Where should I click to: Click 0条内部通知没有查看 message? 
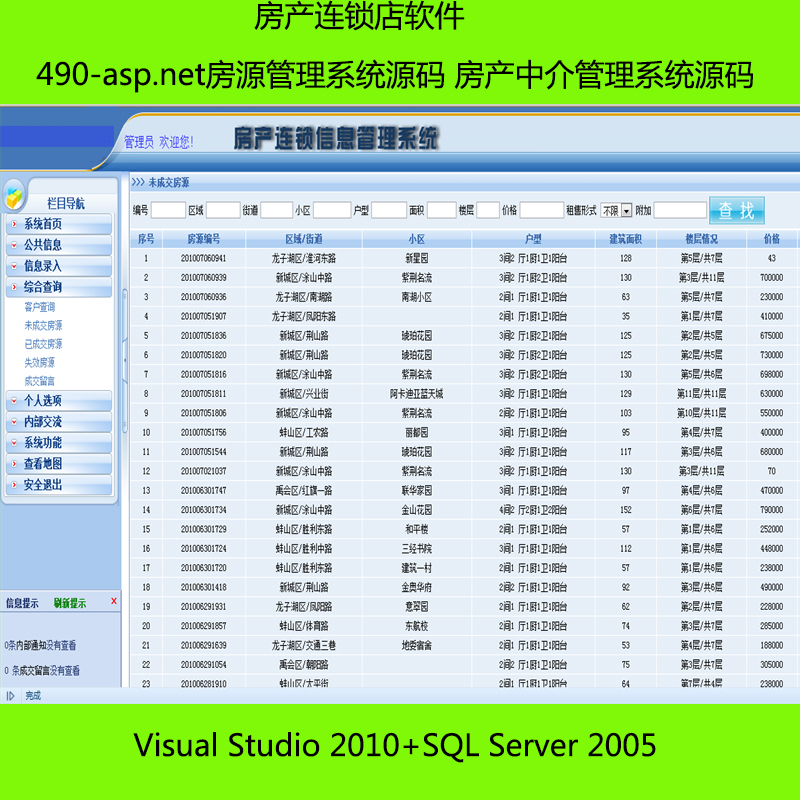pos(40,645)
